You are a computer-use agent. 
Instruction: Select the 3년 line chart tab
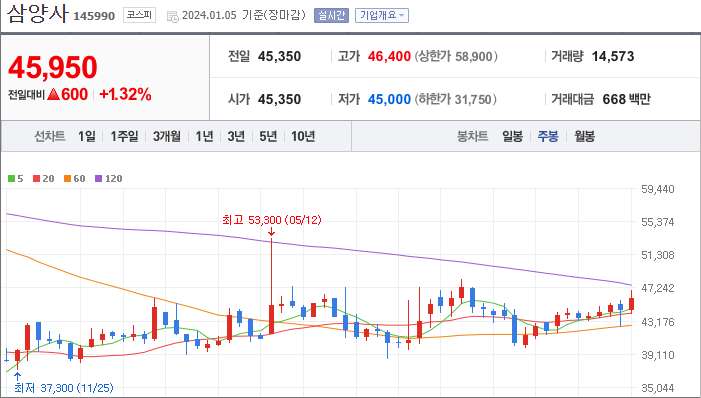pyautogui.click(x=236, y=136)
